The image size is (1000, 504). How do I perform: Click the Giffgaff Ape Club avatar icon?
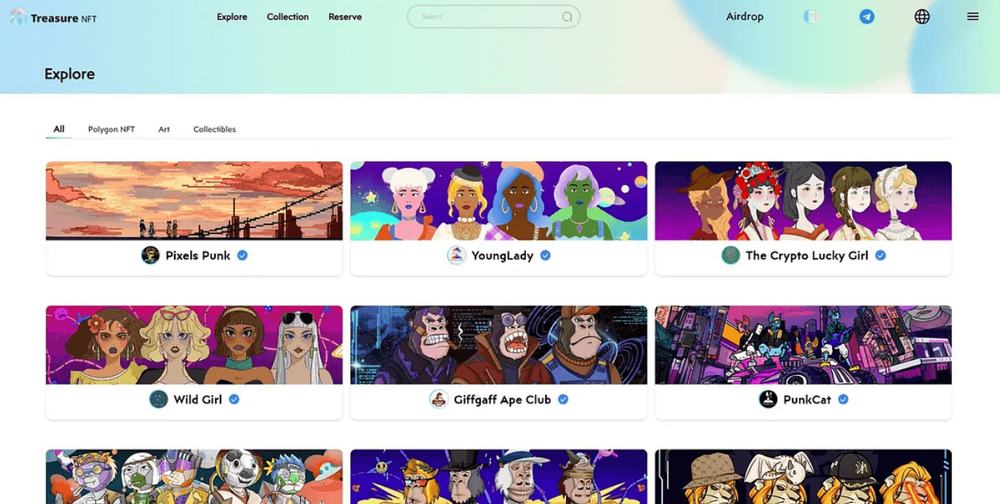[x=438, y=399]
